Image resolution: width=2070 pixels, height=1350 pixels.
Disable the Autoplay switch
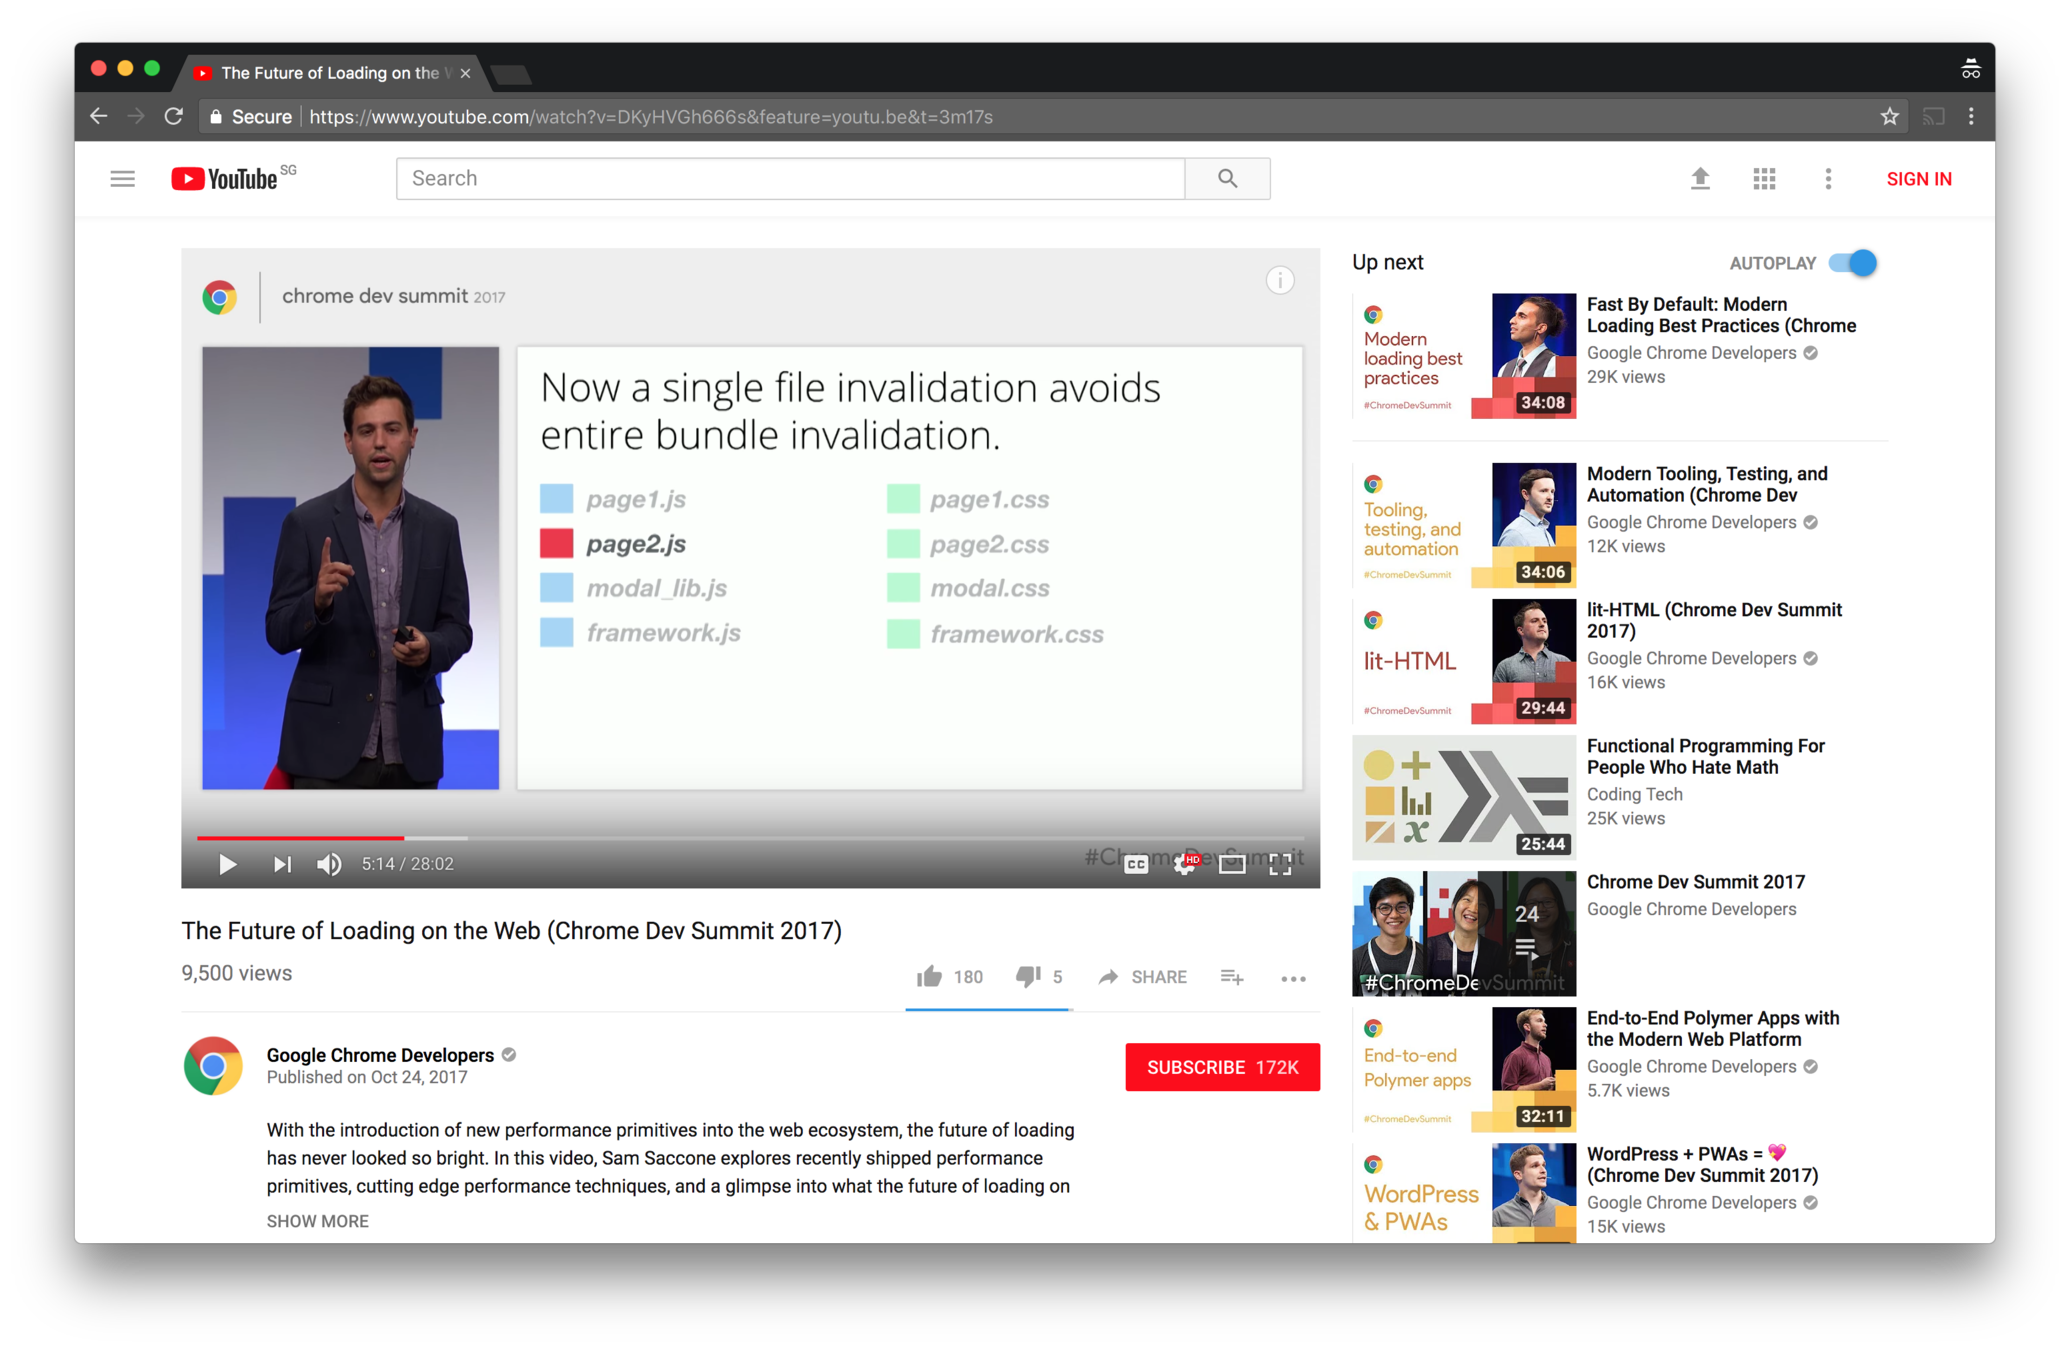click(1853, 263)
